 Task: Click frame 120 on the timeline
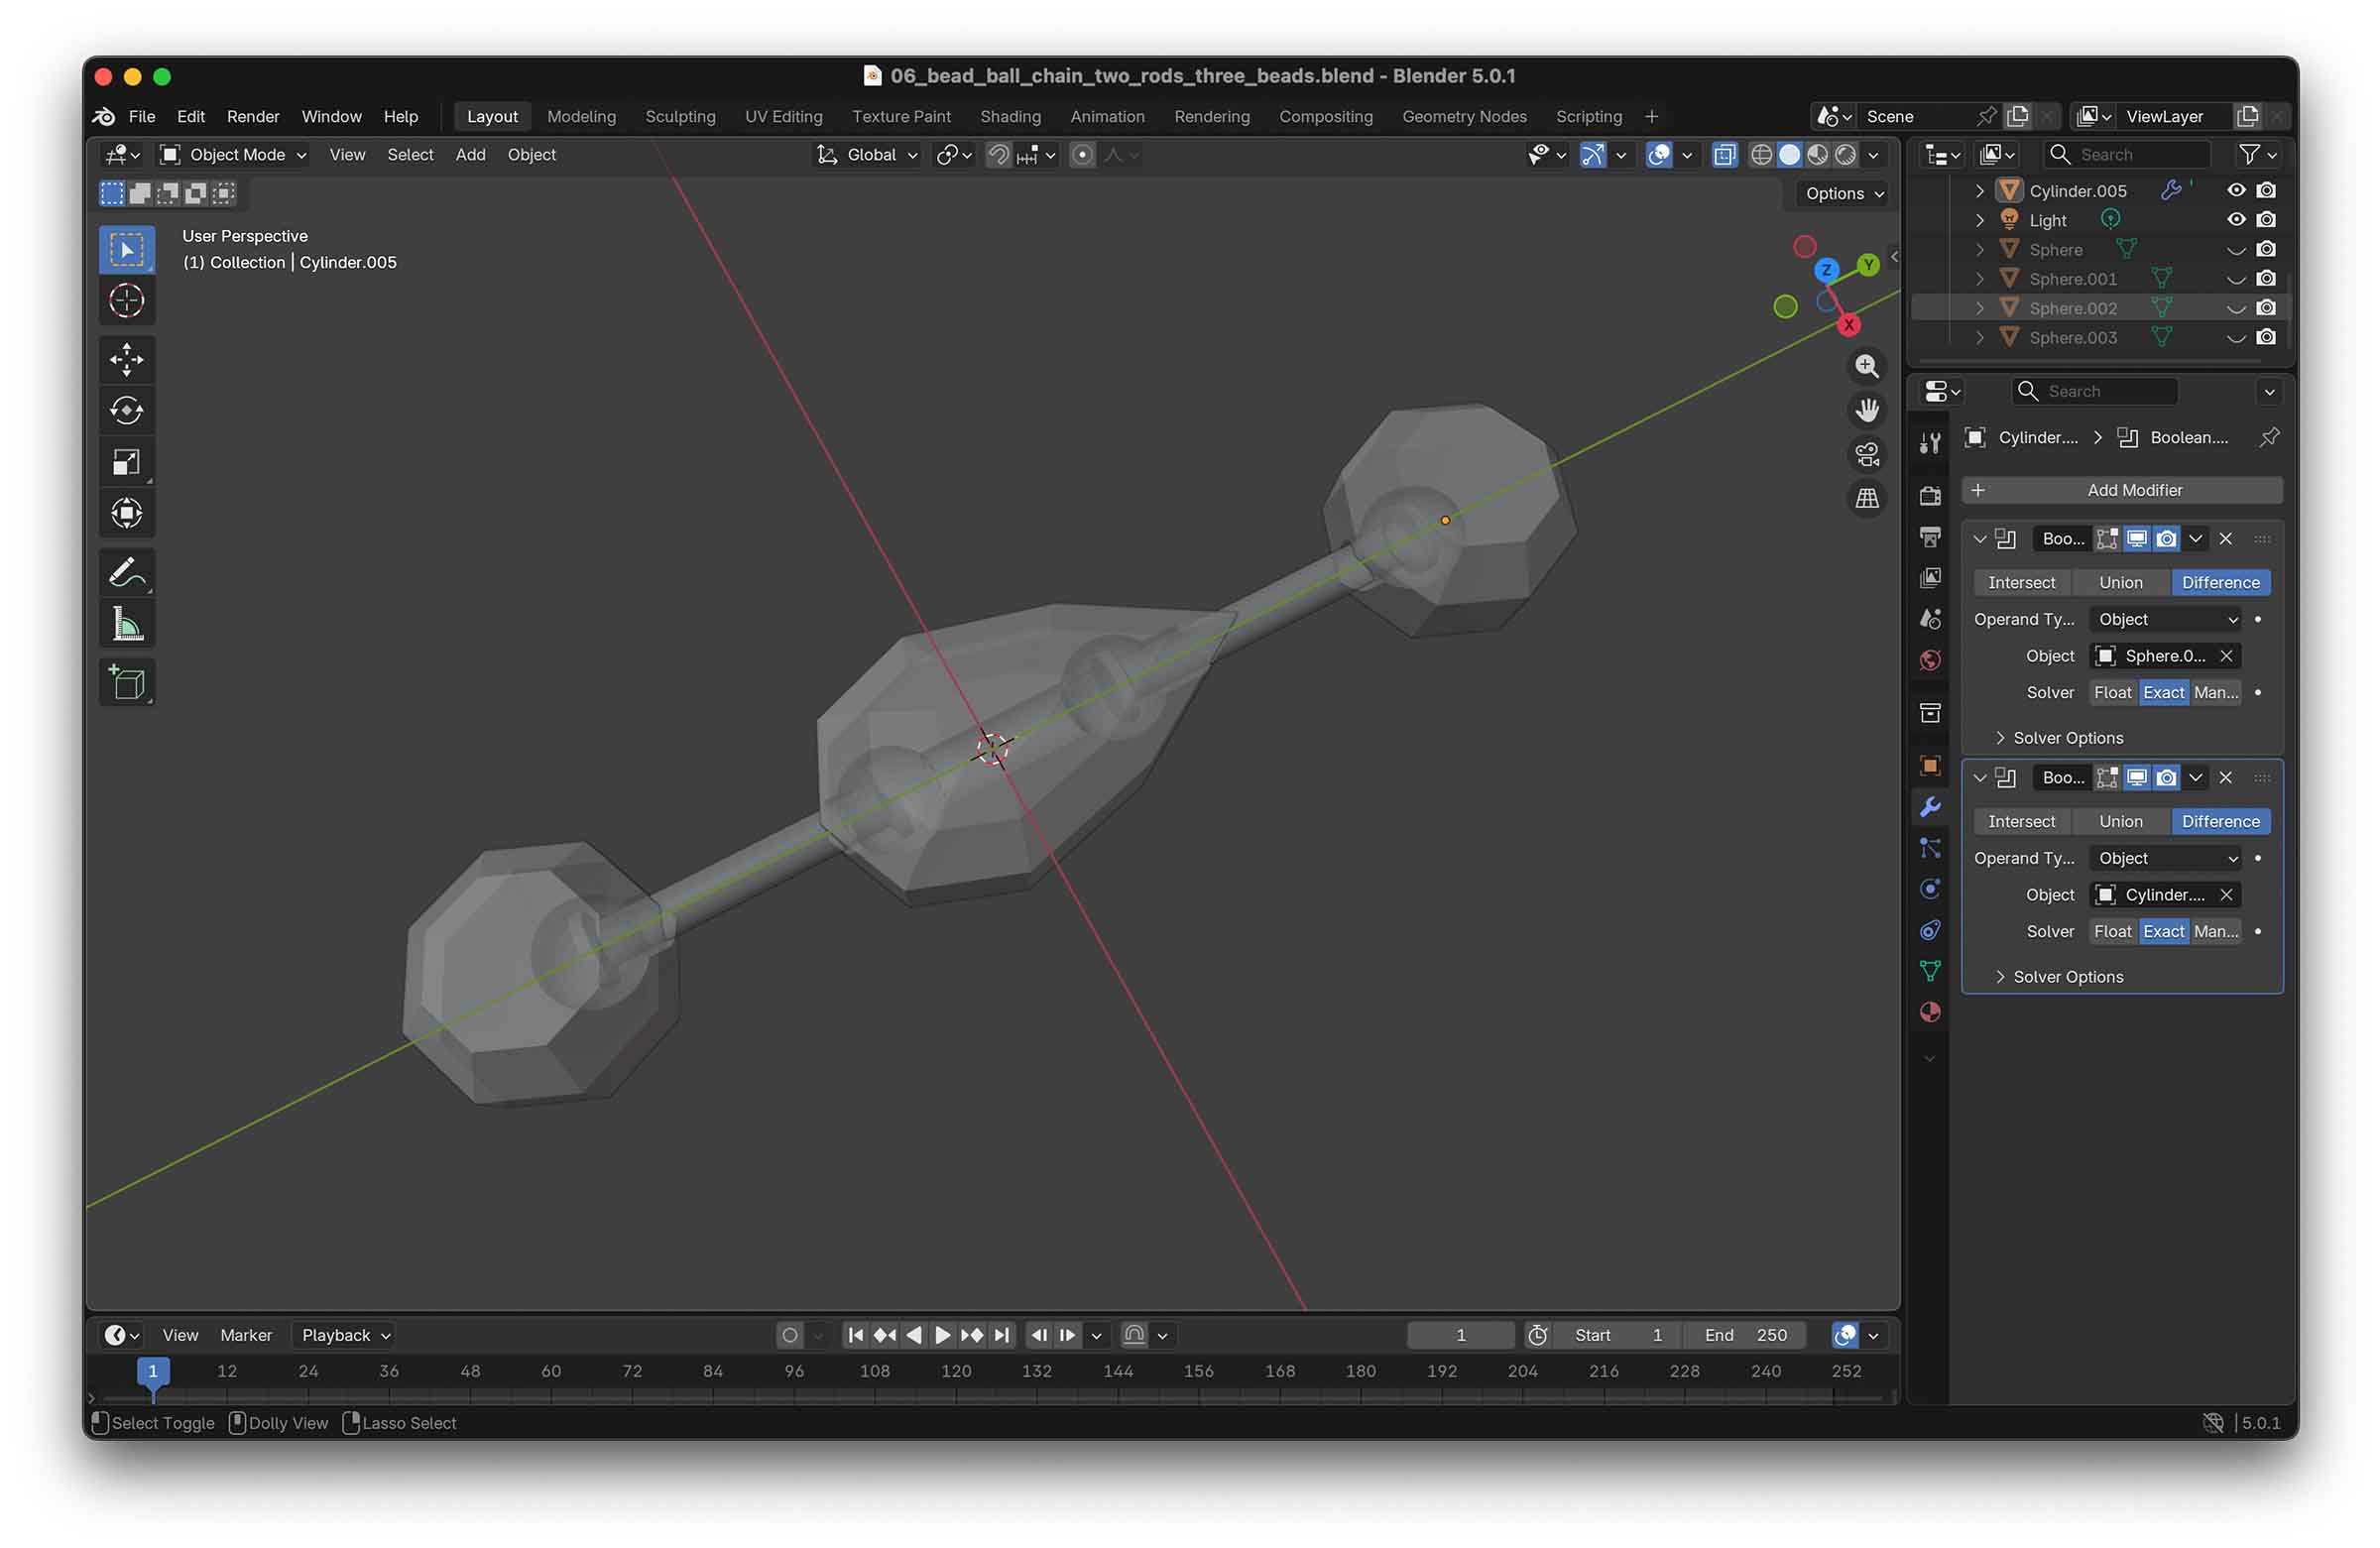955,1372
